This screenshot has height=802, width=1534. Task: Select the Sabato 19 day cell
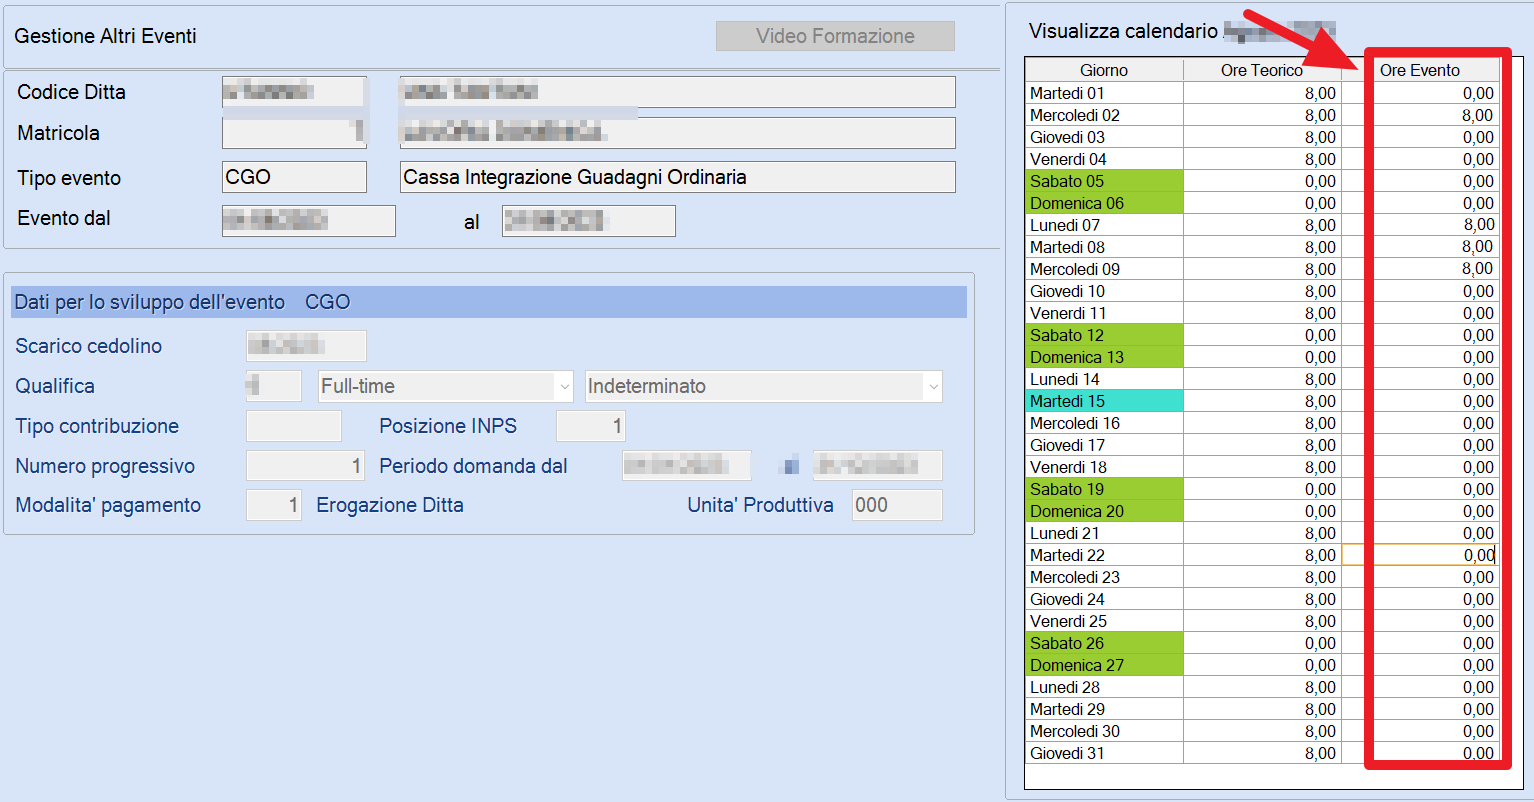(1104, 489)
